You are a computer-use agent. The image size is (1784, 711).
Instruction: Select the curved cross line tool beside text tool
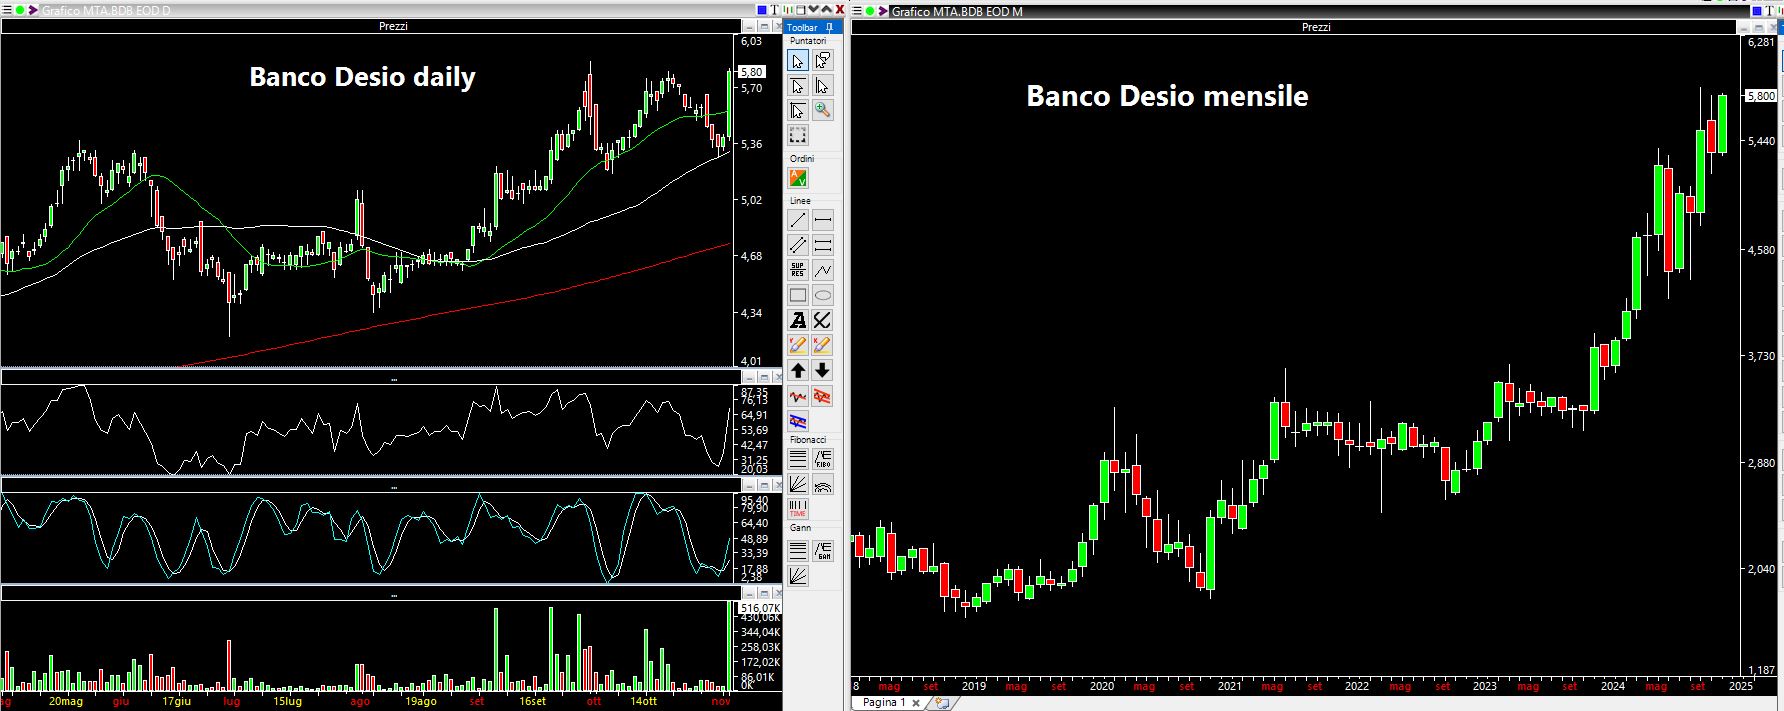point(822,320)
